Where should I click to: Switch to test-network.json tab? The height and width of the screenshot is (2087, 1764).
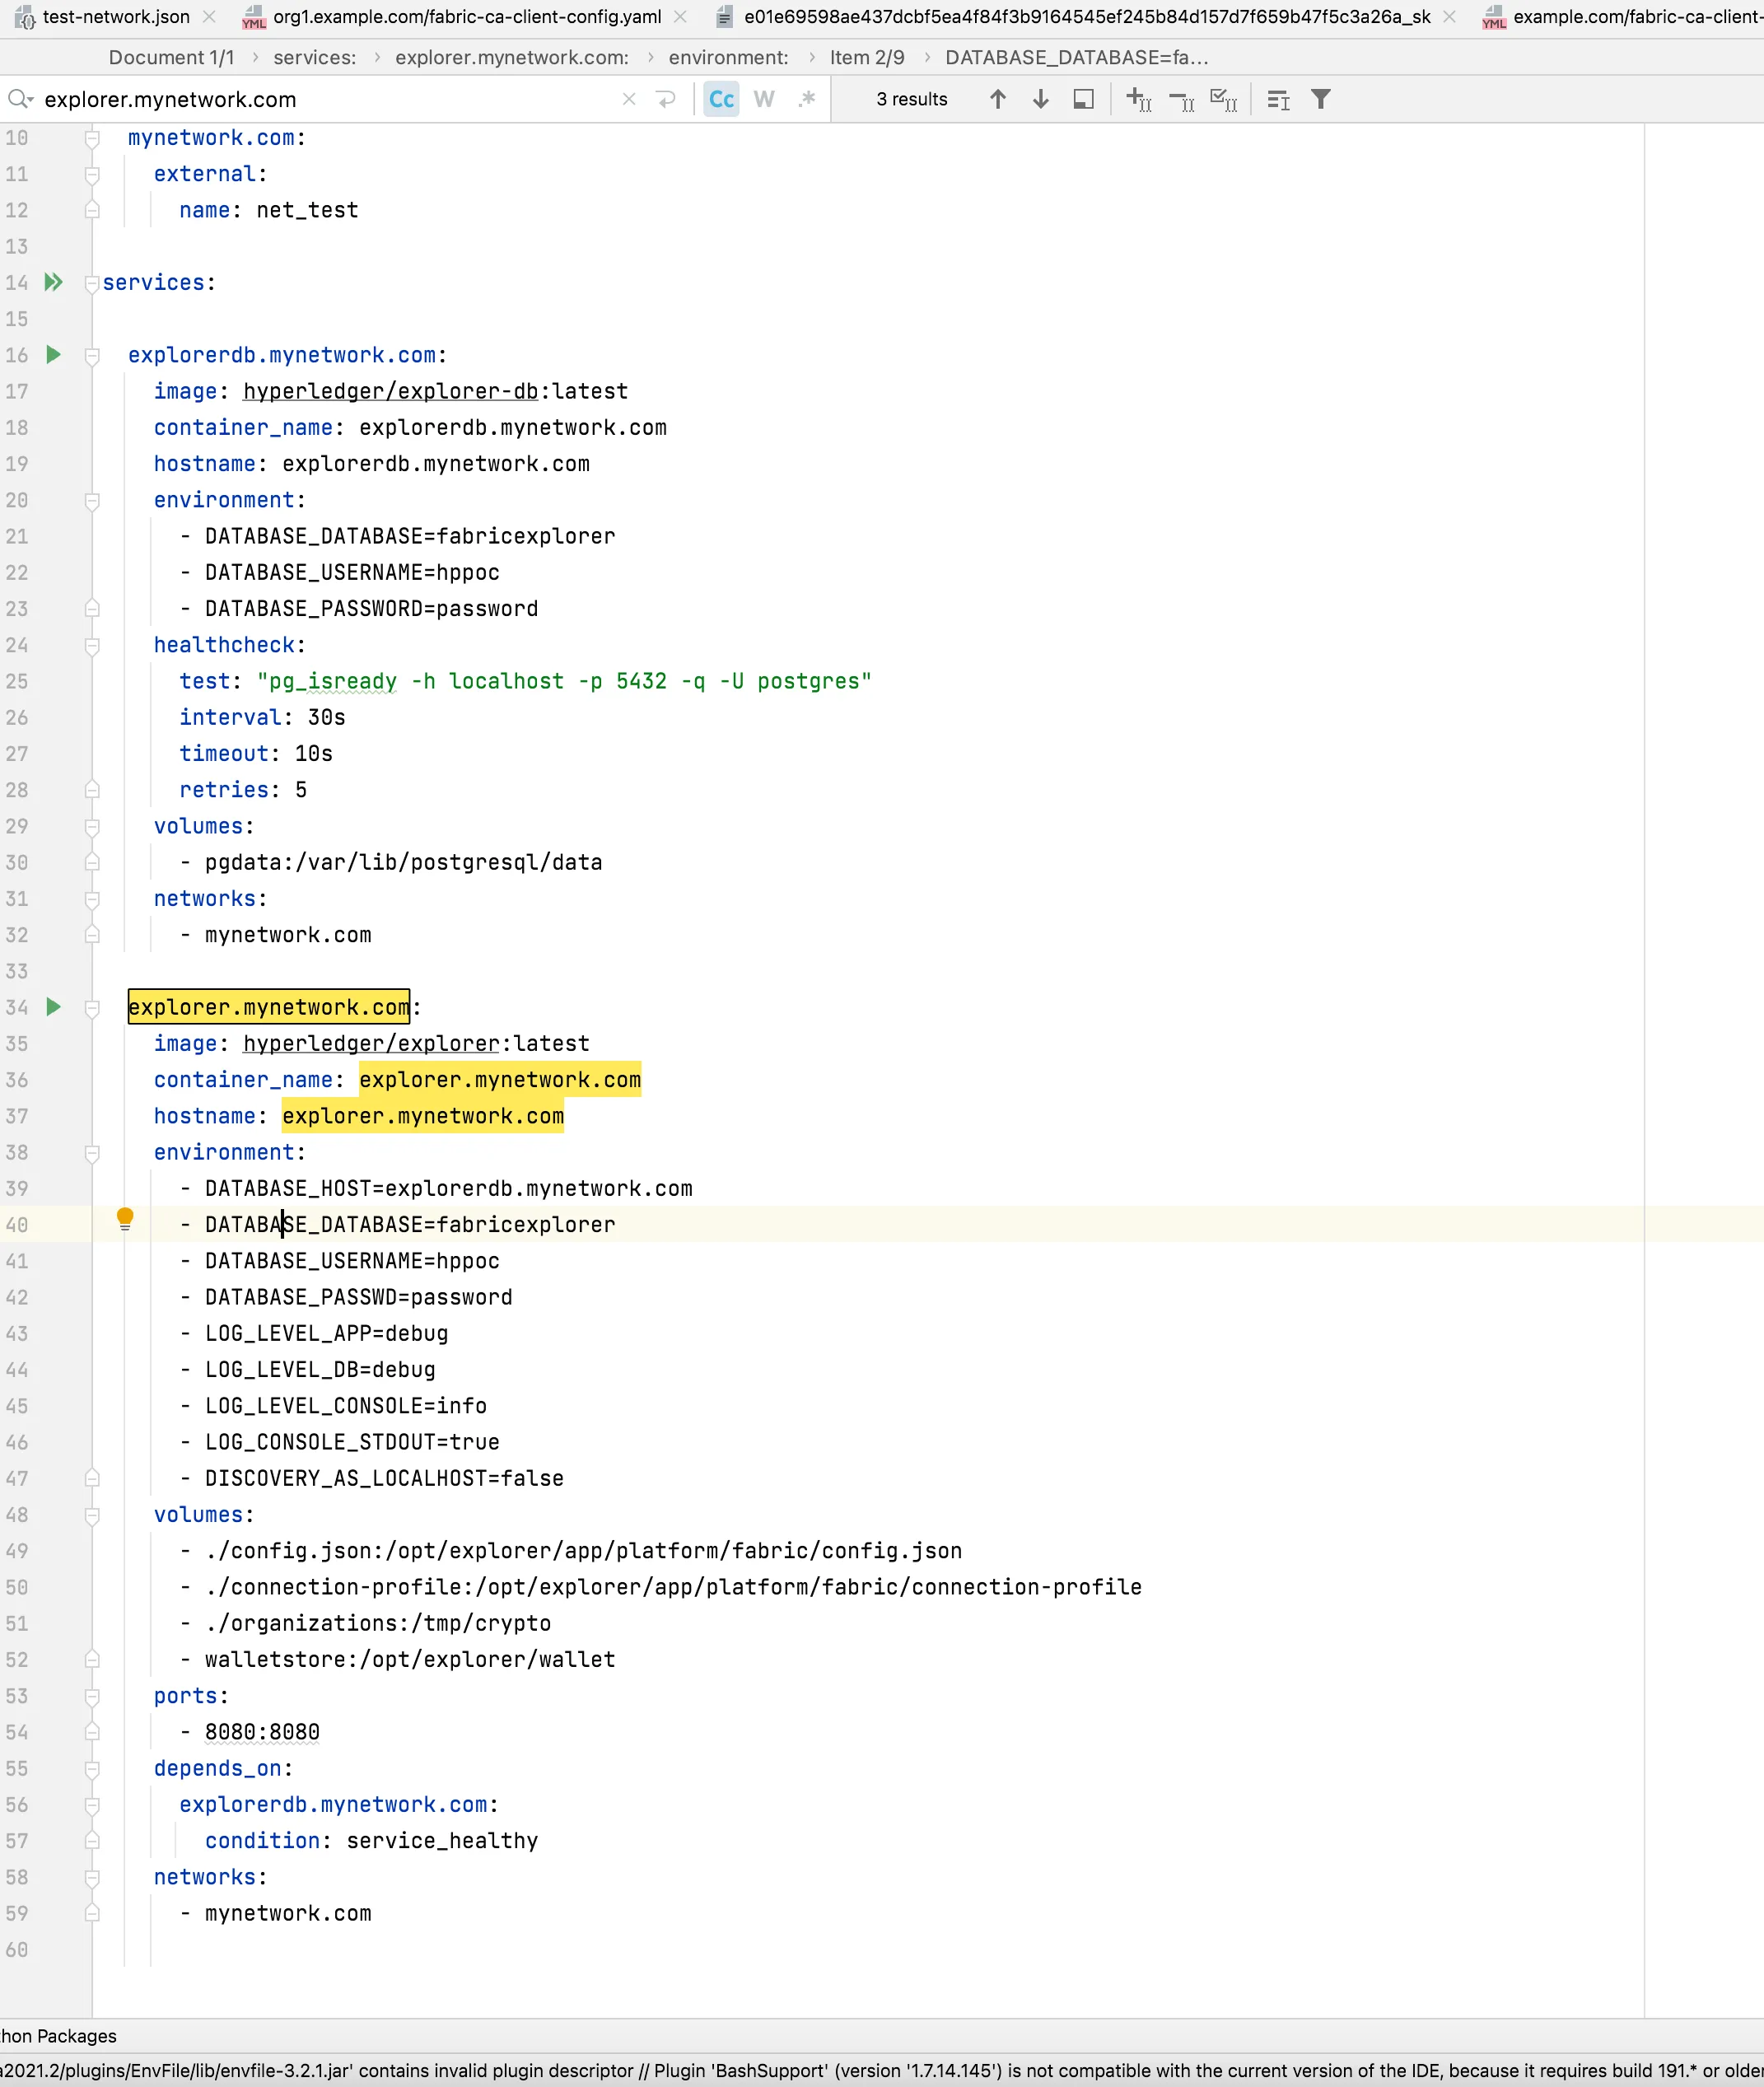click(116, 17)
